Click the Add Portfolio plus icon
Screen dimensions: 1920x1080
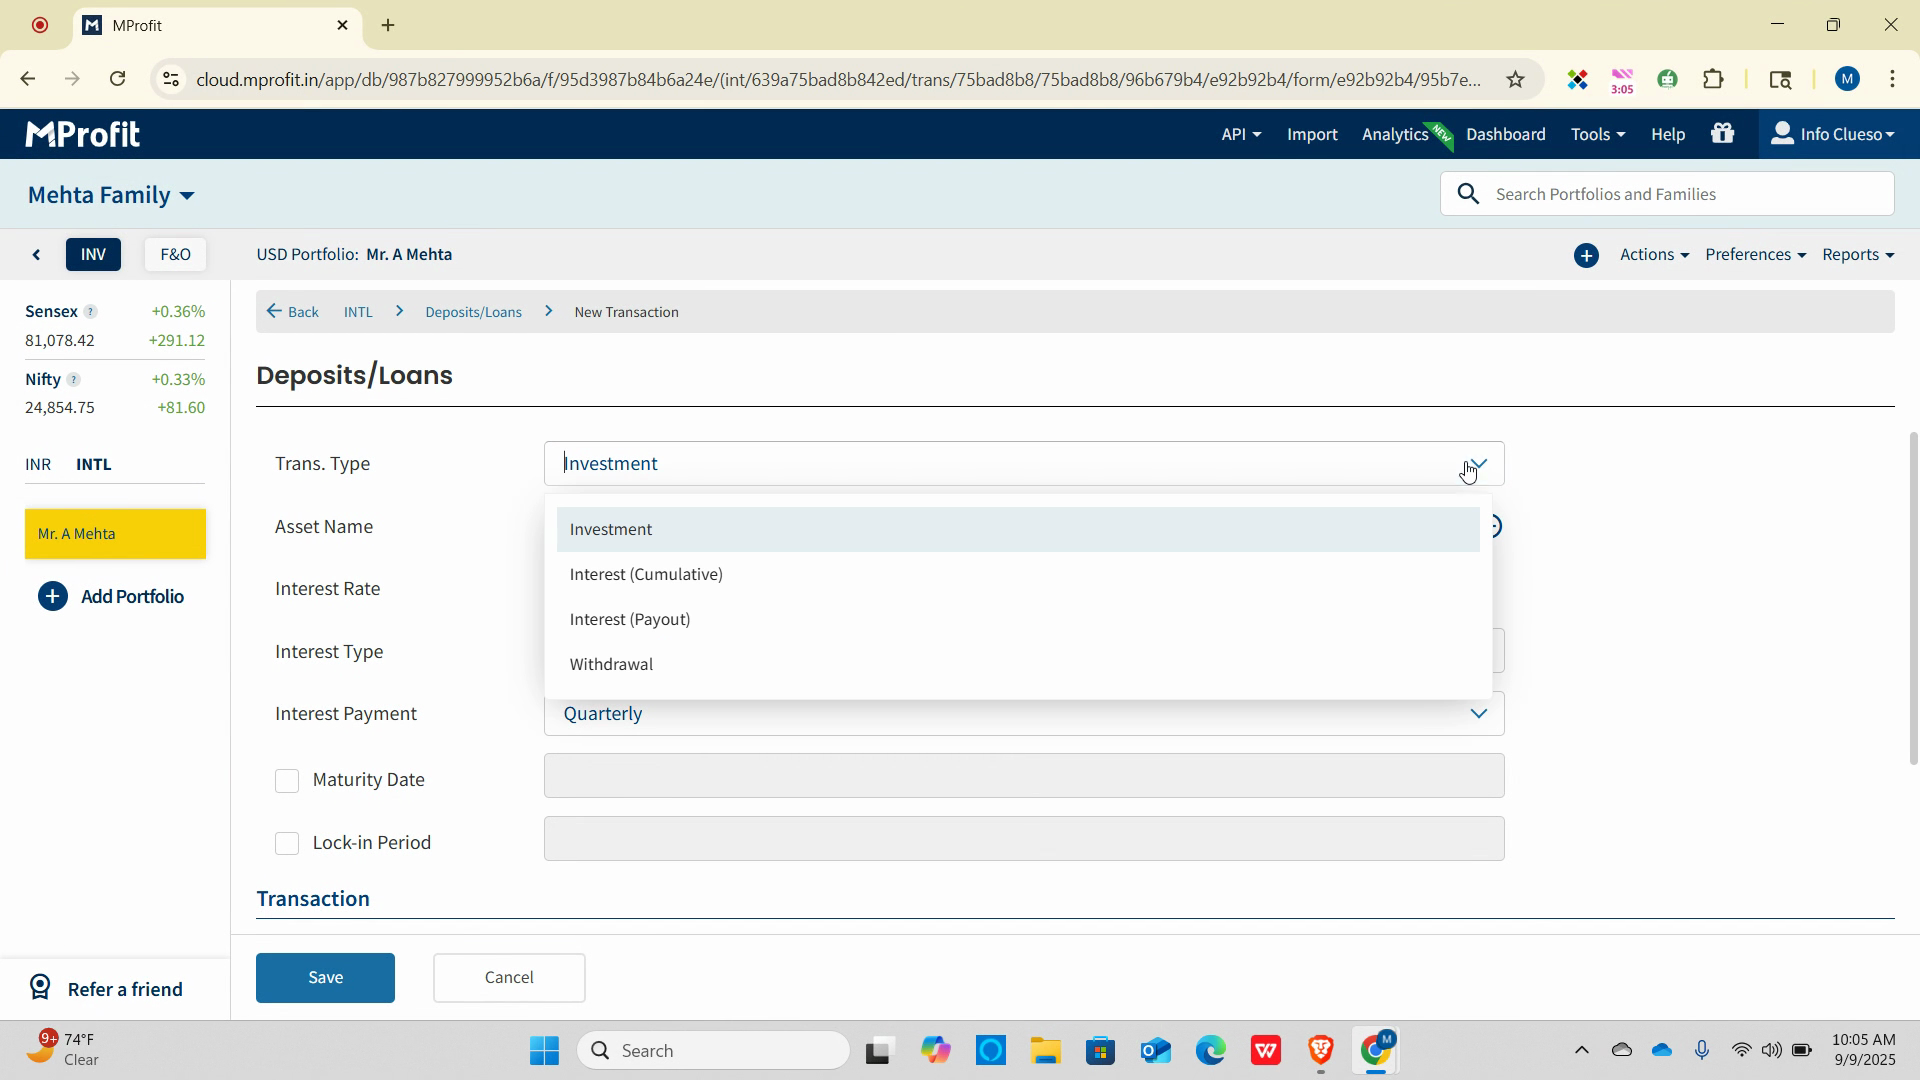(53, 597)
